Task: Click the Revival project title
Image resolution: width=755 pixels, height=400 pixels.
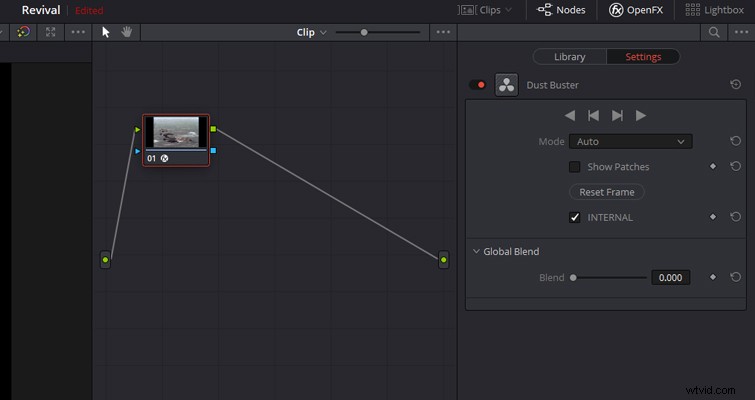Action: 41,10
